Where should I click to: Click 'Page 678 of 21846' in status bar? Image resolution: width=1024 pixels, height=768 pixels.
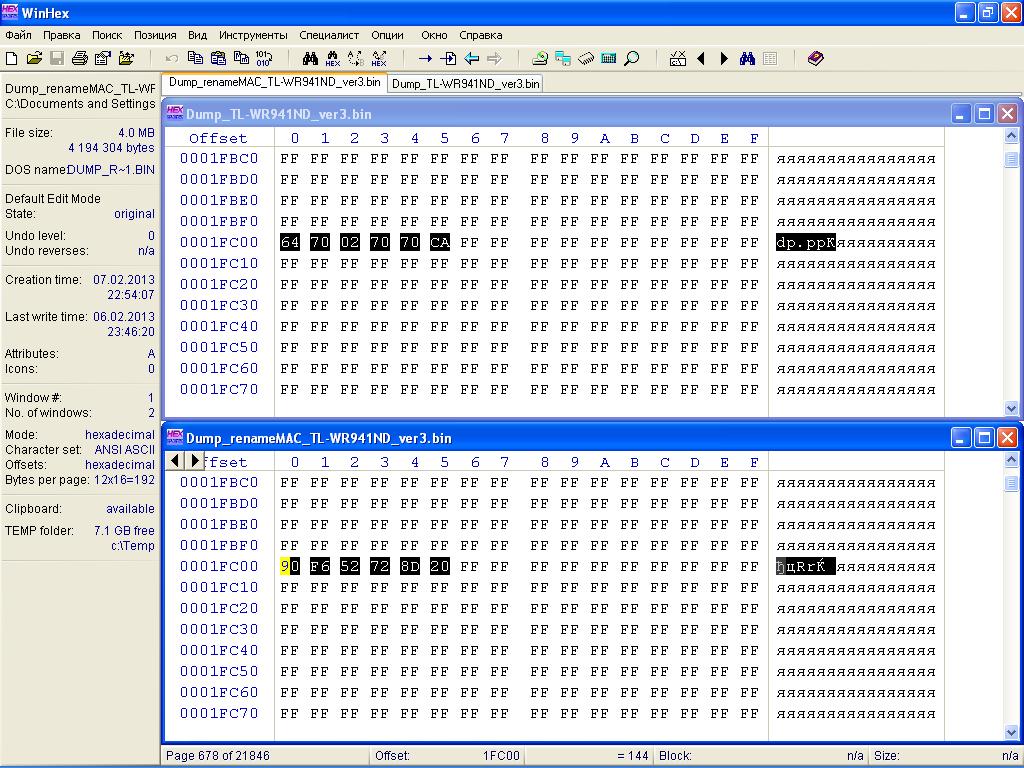click(218, 756)
